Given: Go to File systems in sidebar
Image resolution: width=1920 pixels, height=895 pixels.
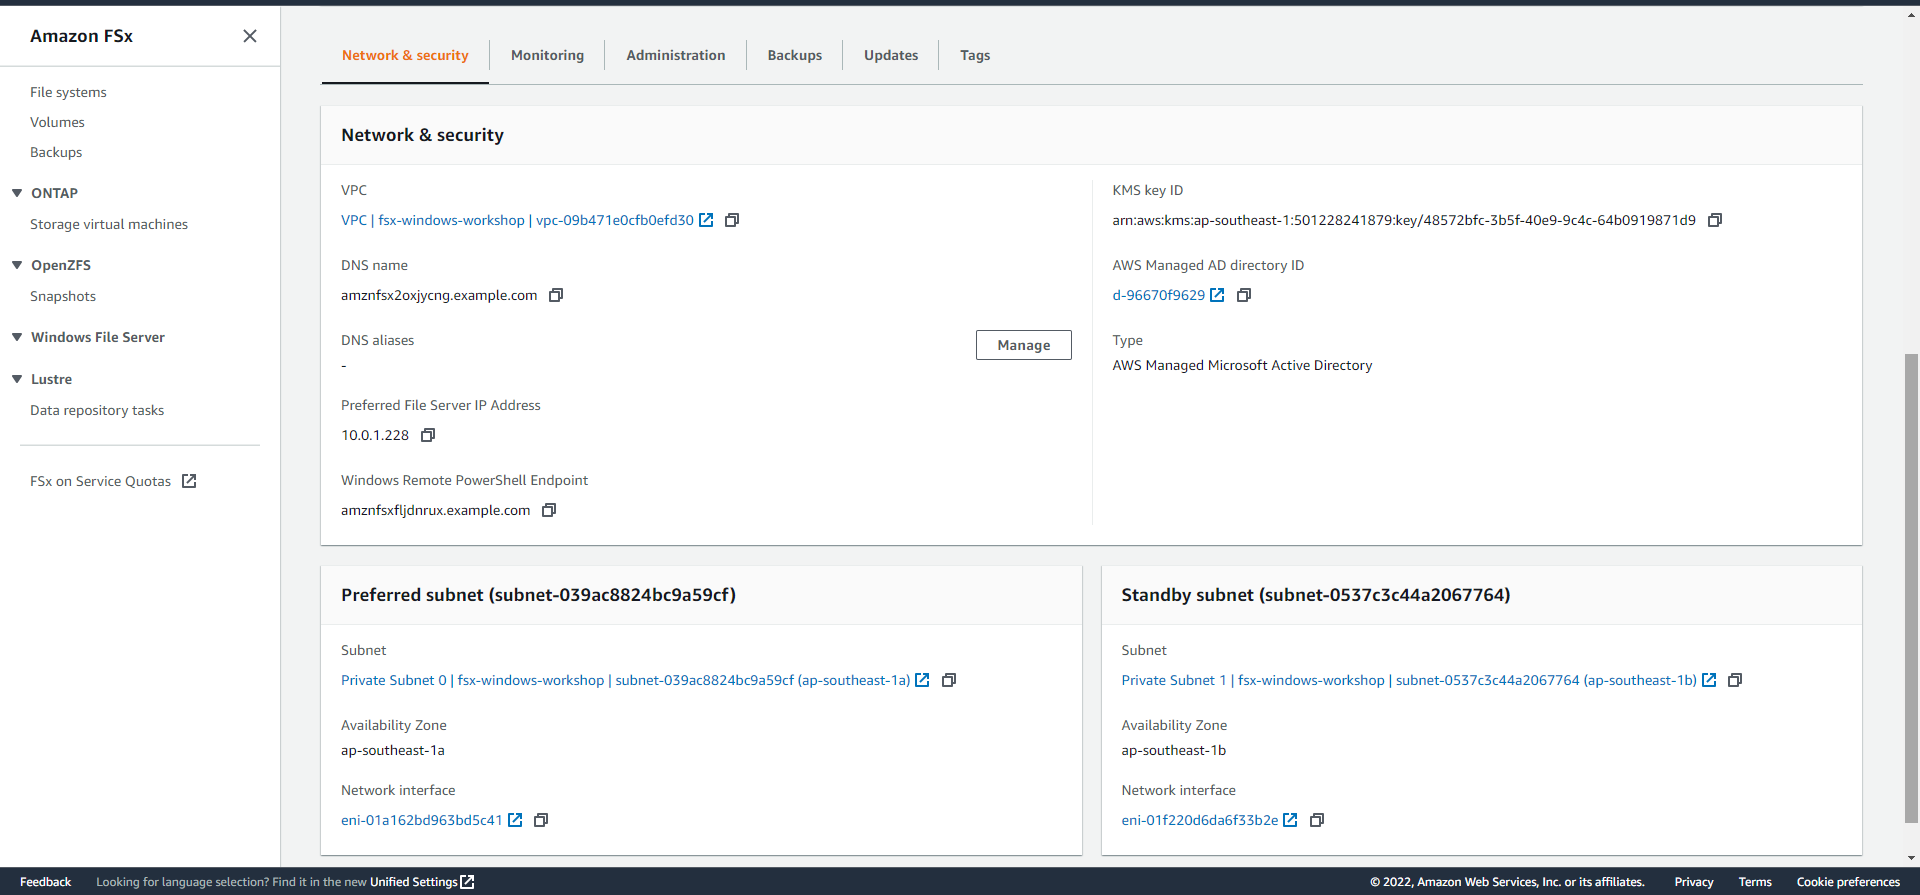Looking at the screenshot, I should pos(68,92).
